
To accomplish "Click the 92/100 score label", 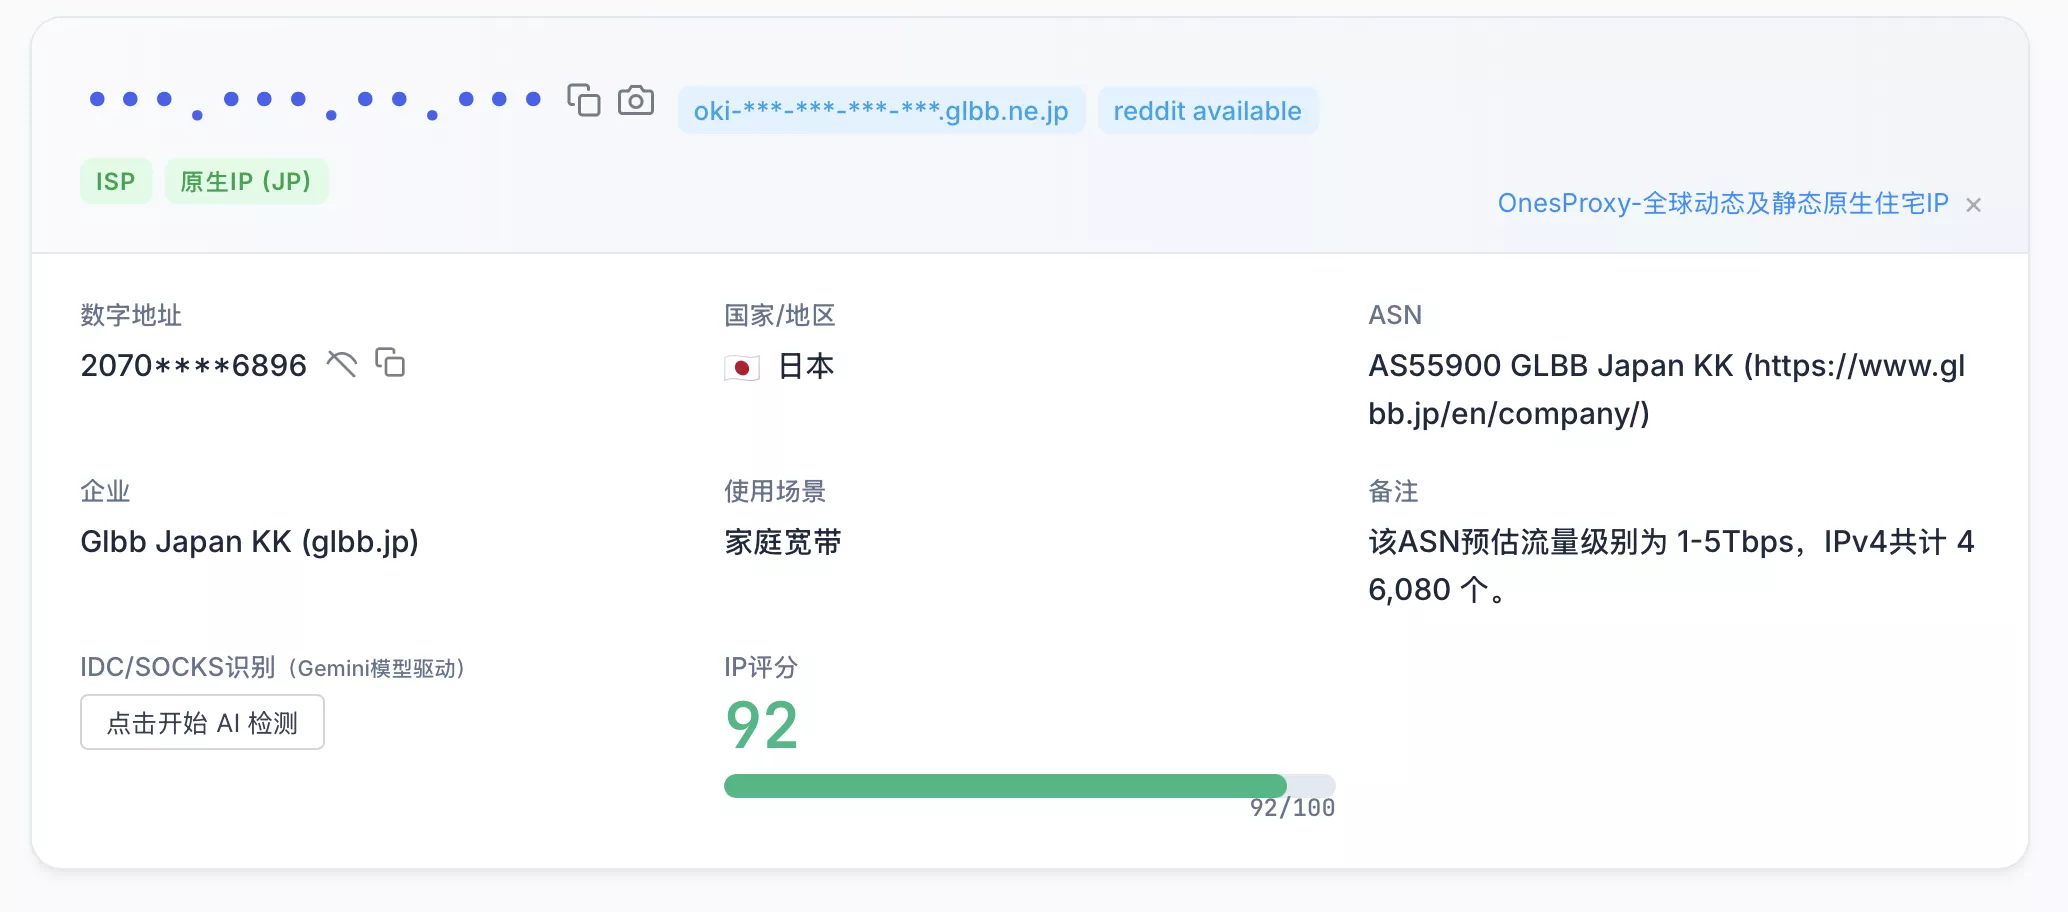I will (1292, 808).
